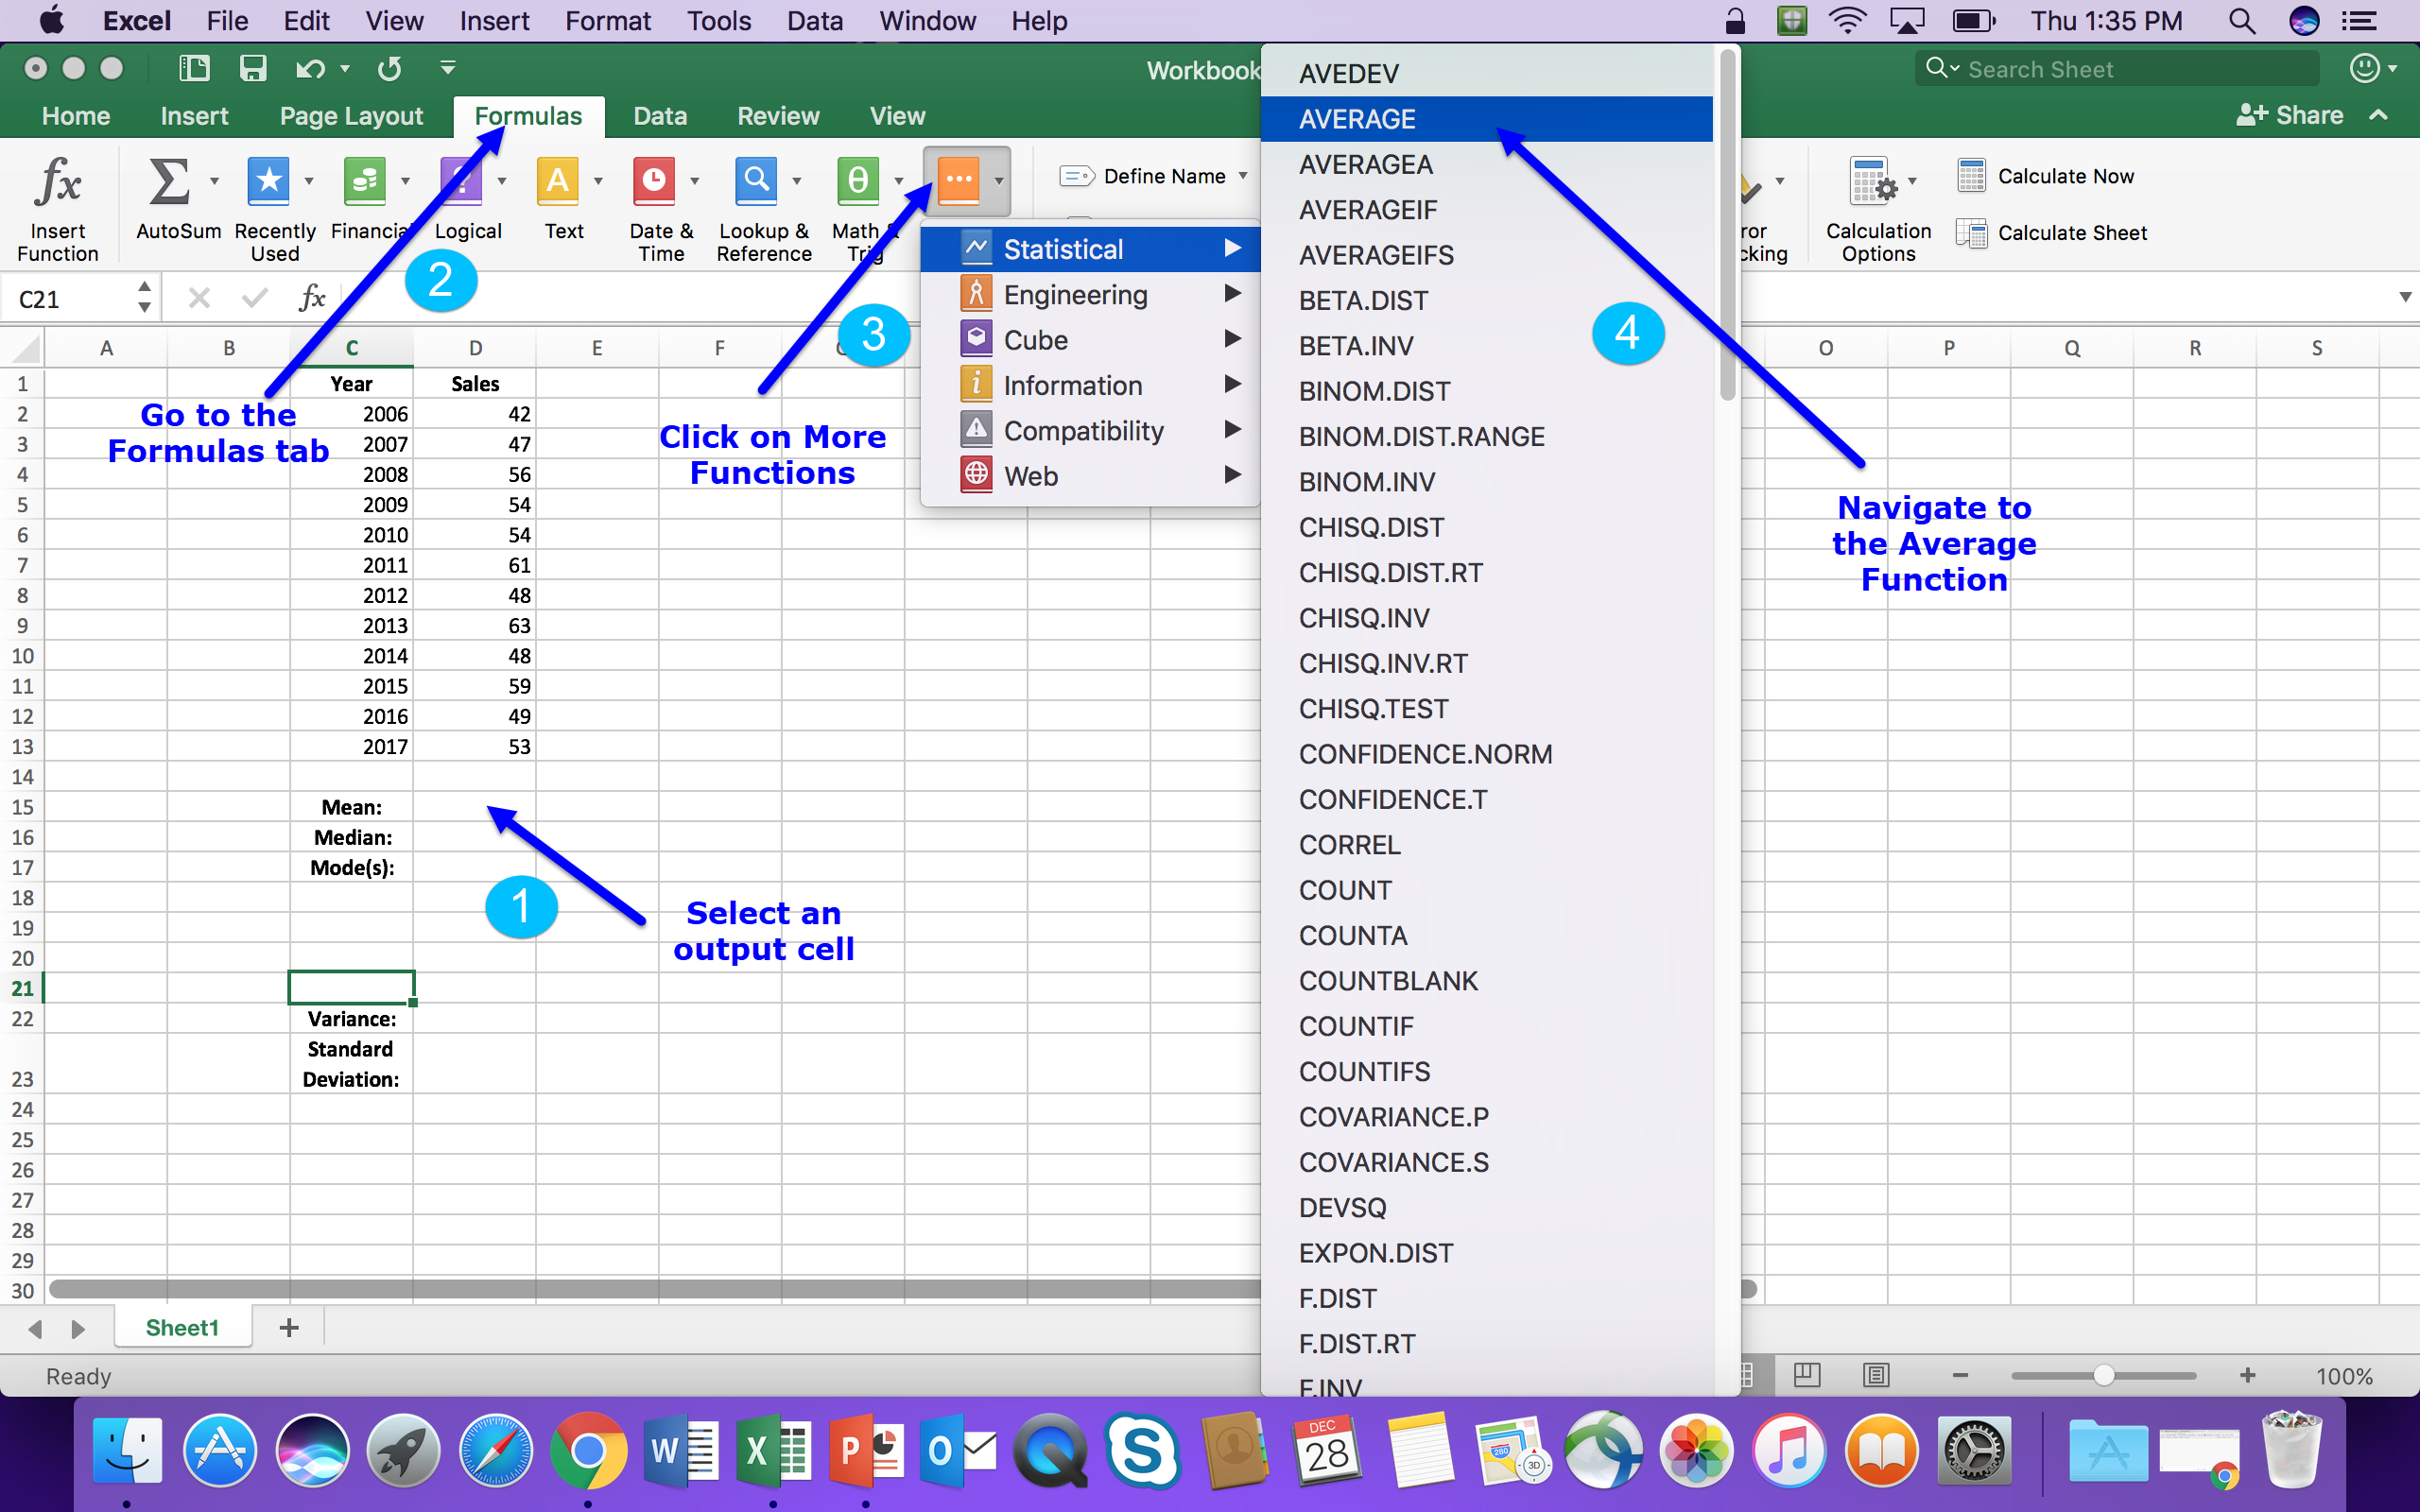This screenshot has width=2420, height=1512.
Task: Click the zoom slider handle
Action: point(2104,1375)
